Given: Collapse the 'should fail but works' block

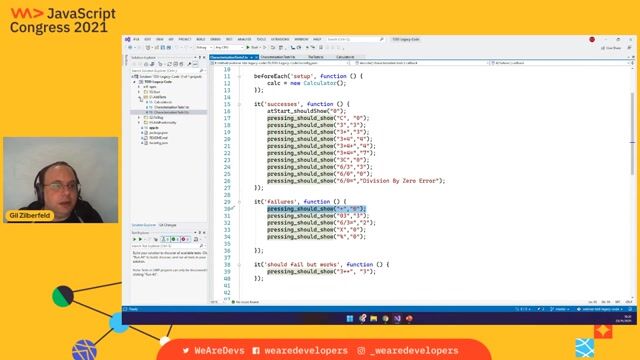Looking at the screenshot, I should (x=239, y=264).
